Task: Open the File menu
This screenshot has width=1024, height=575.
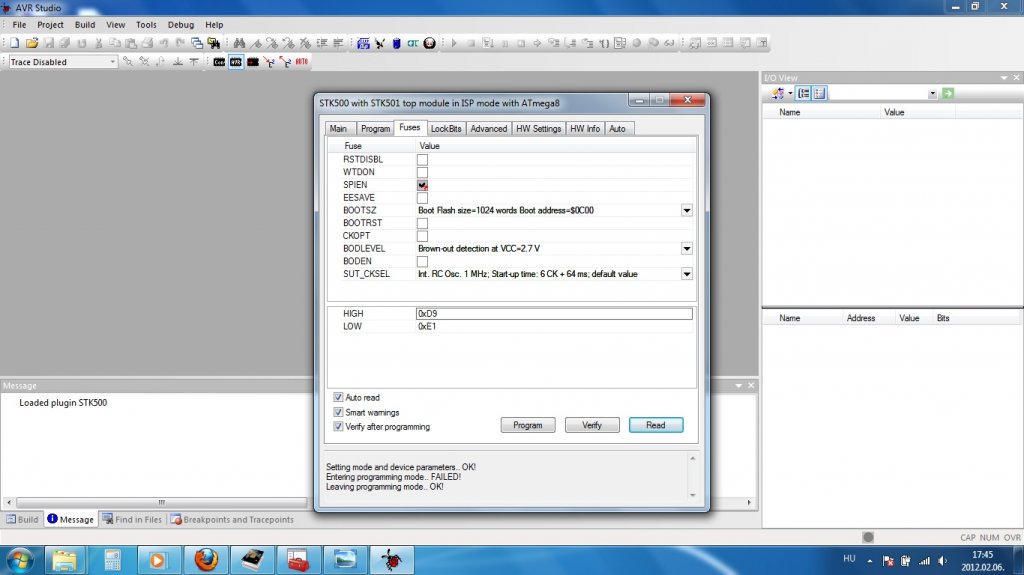Action: pyautogui.click(x=20, y=25)
